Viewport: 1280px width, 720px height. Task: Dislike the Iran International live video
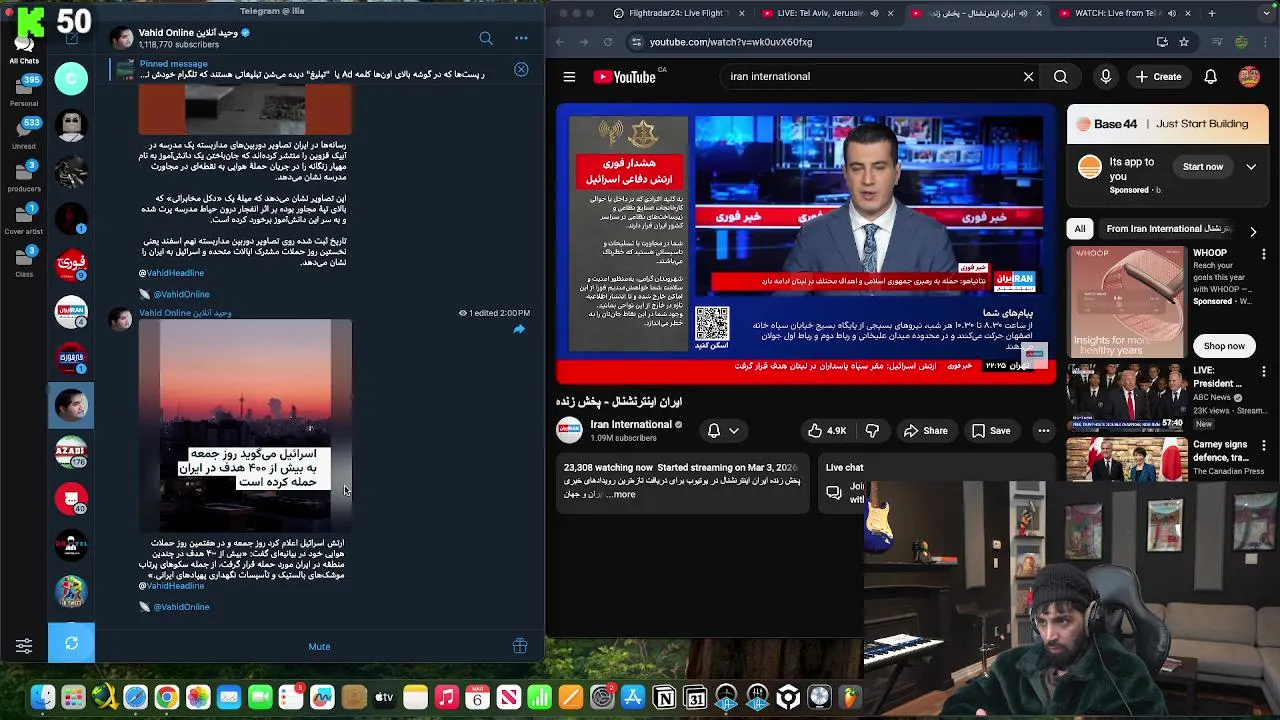pos(872,431)
